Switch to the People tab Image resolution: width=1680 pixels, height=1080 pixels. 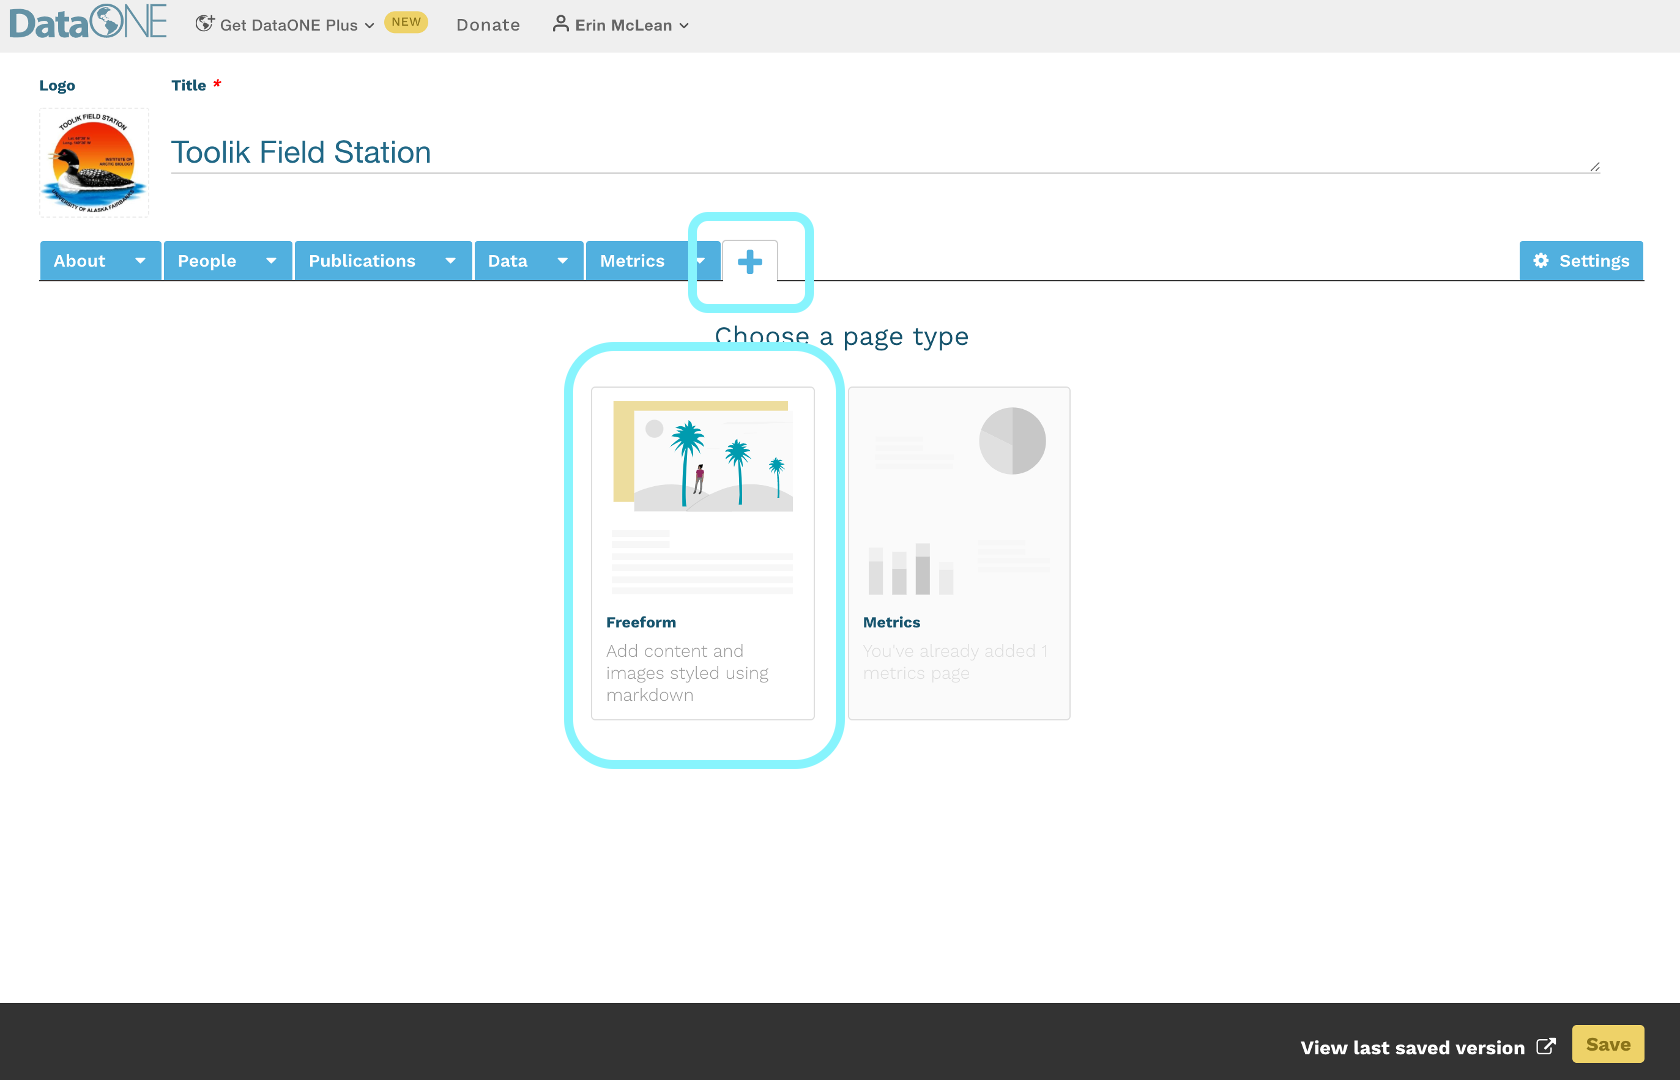click(207, 261)
